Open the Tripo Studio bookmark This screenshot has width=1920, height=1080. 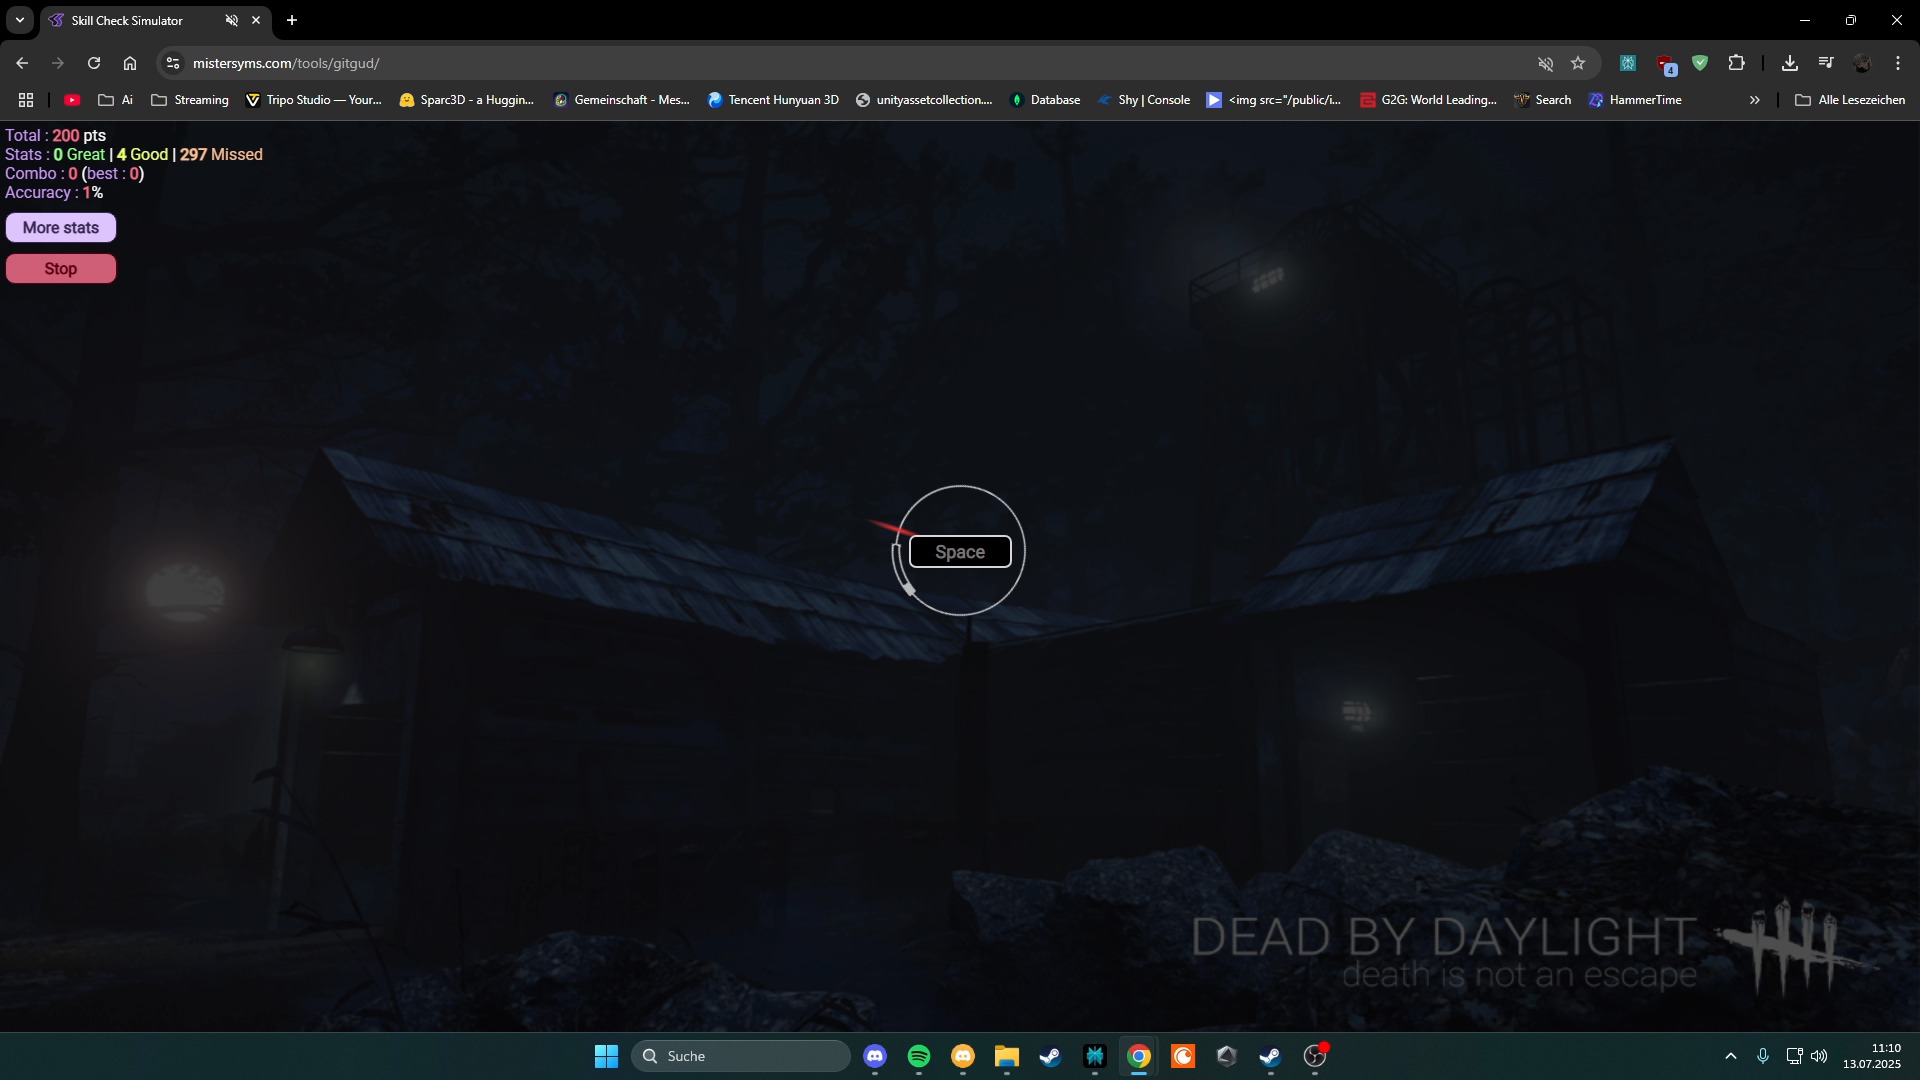pos(313,99)
